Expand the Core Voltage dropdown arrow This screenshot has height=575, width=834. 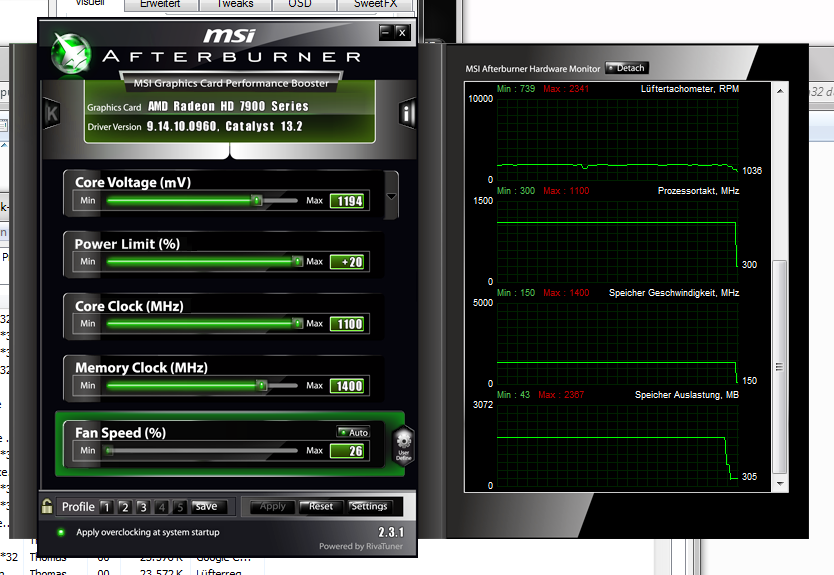click(x=391, y=196)
